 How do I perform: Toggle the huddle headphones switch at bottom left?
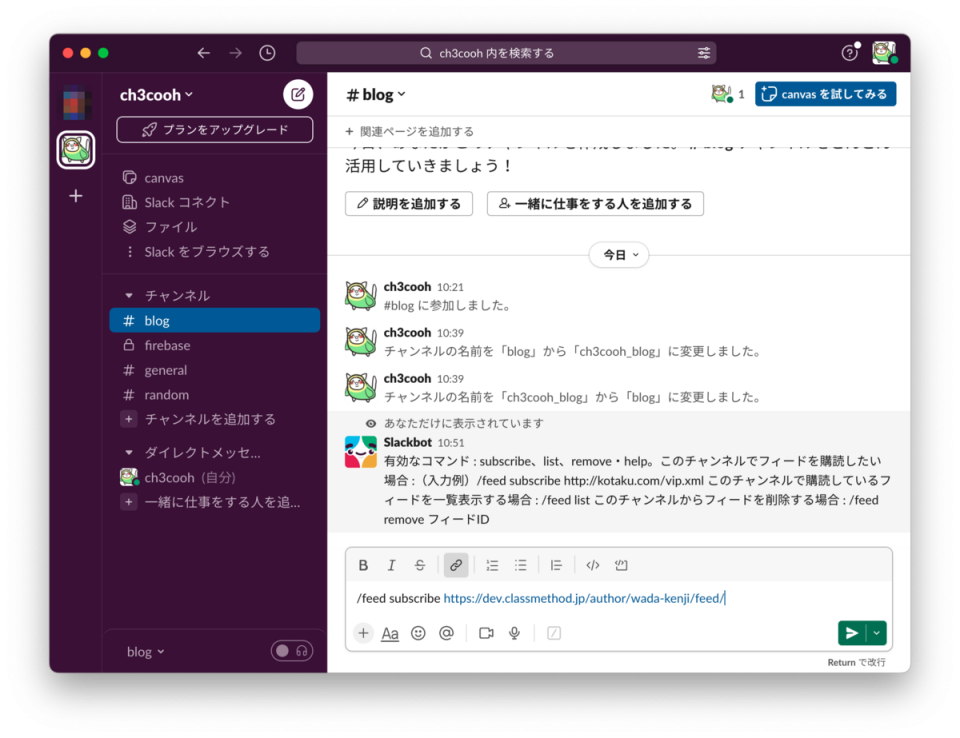[291, 651]
